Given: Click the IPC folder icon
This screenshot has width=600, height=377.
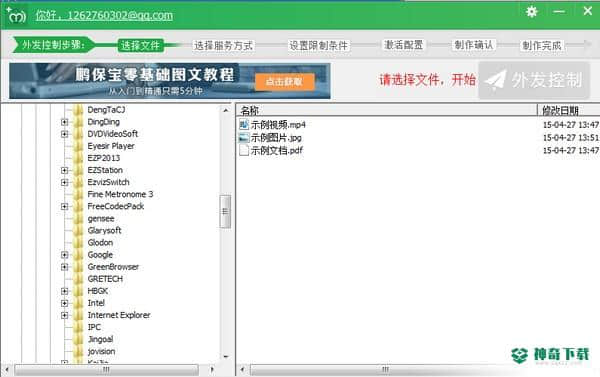Looking at the screenshot, I should coord(78,327).
